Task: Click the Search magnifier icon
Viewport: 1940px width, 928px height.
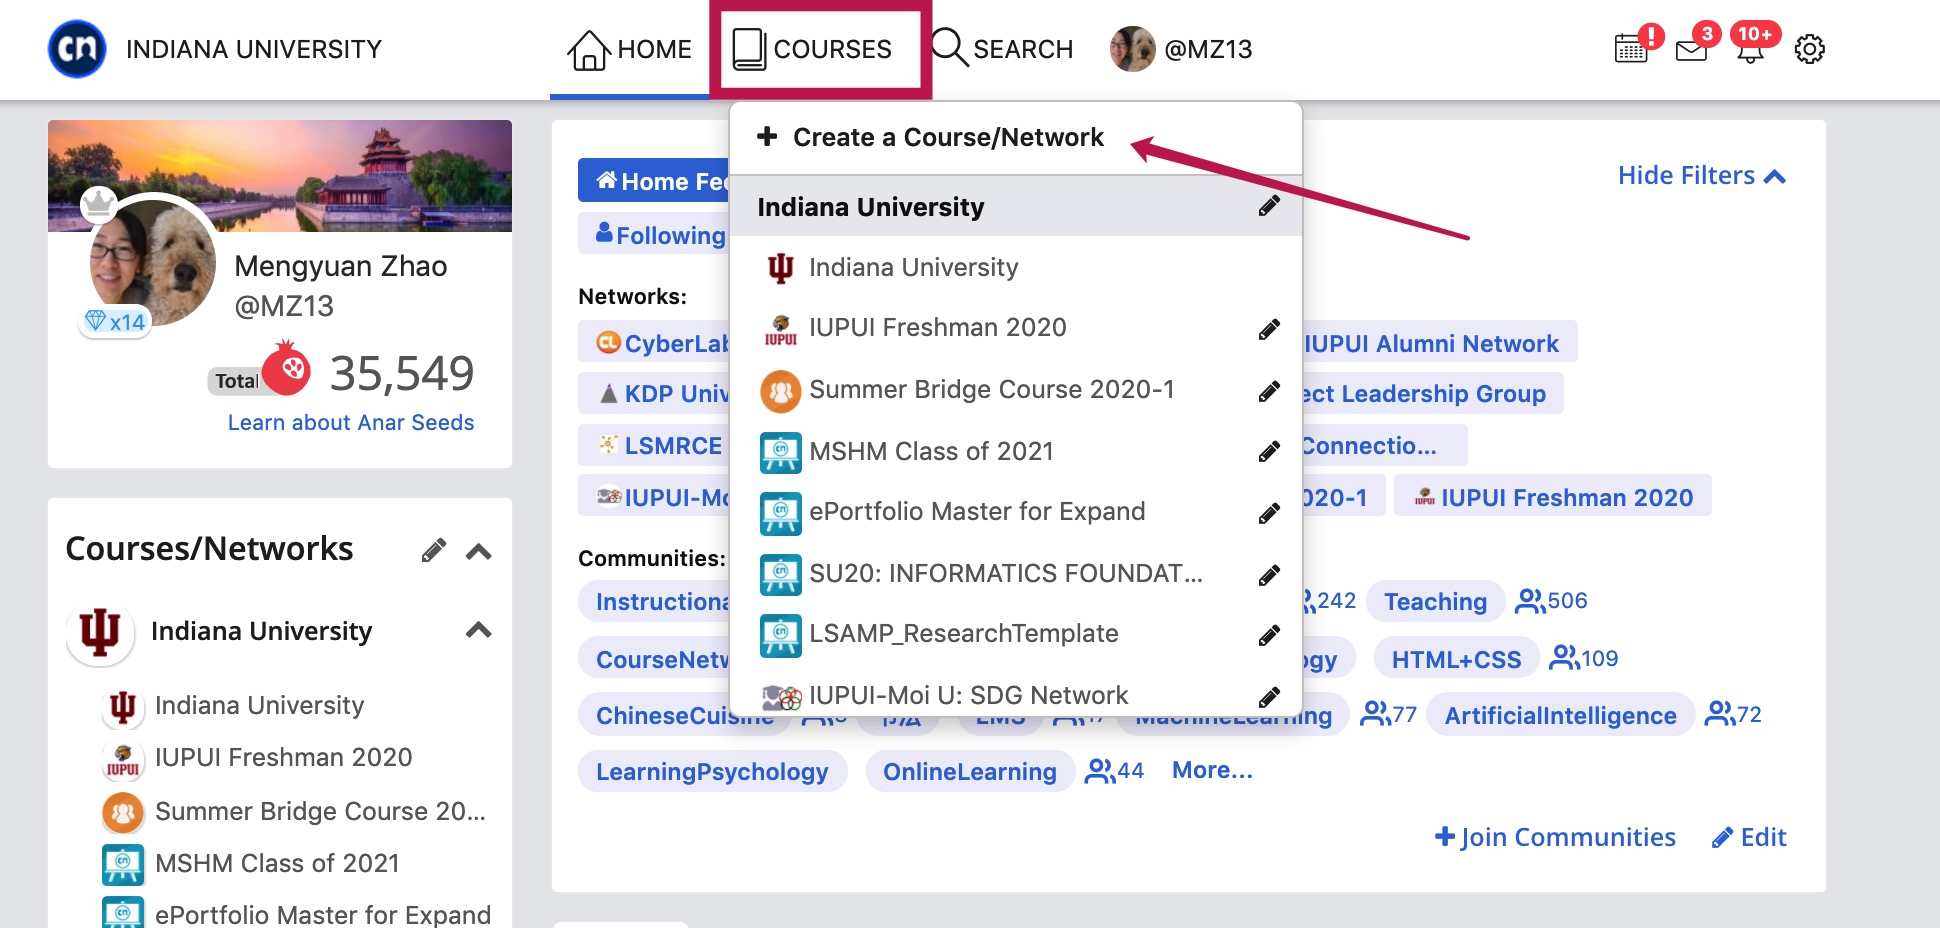Action: (947, 48)
